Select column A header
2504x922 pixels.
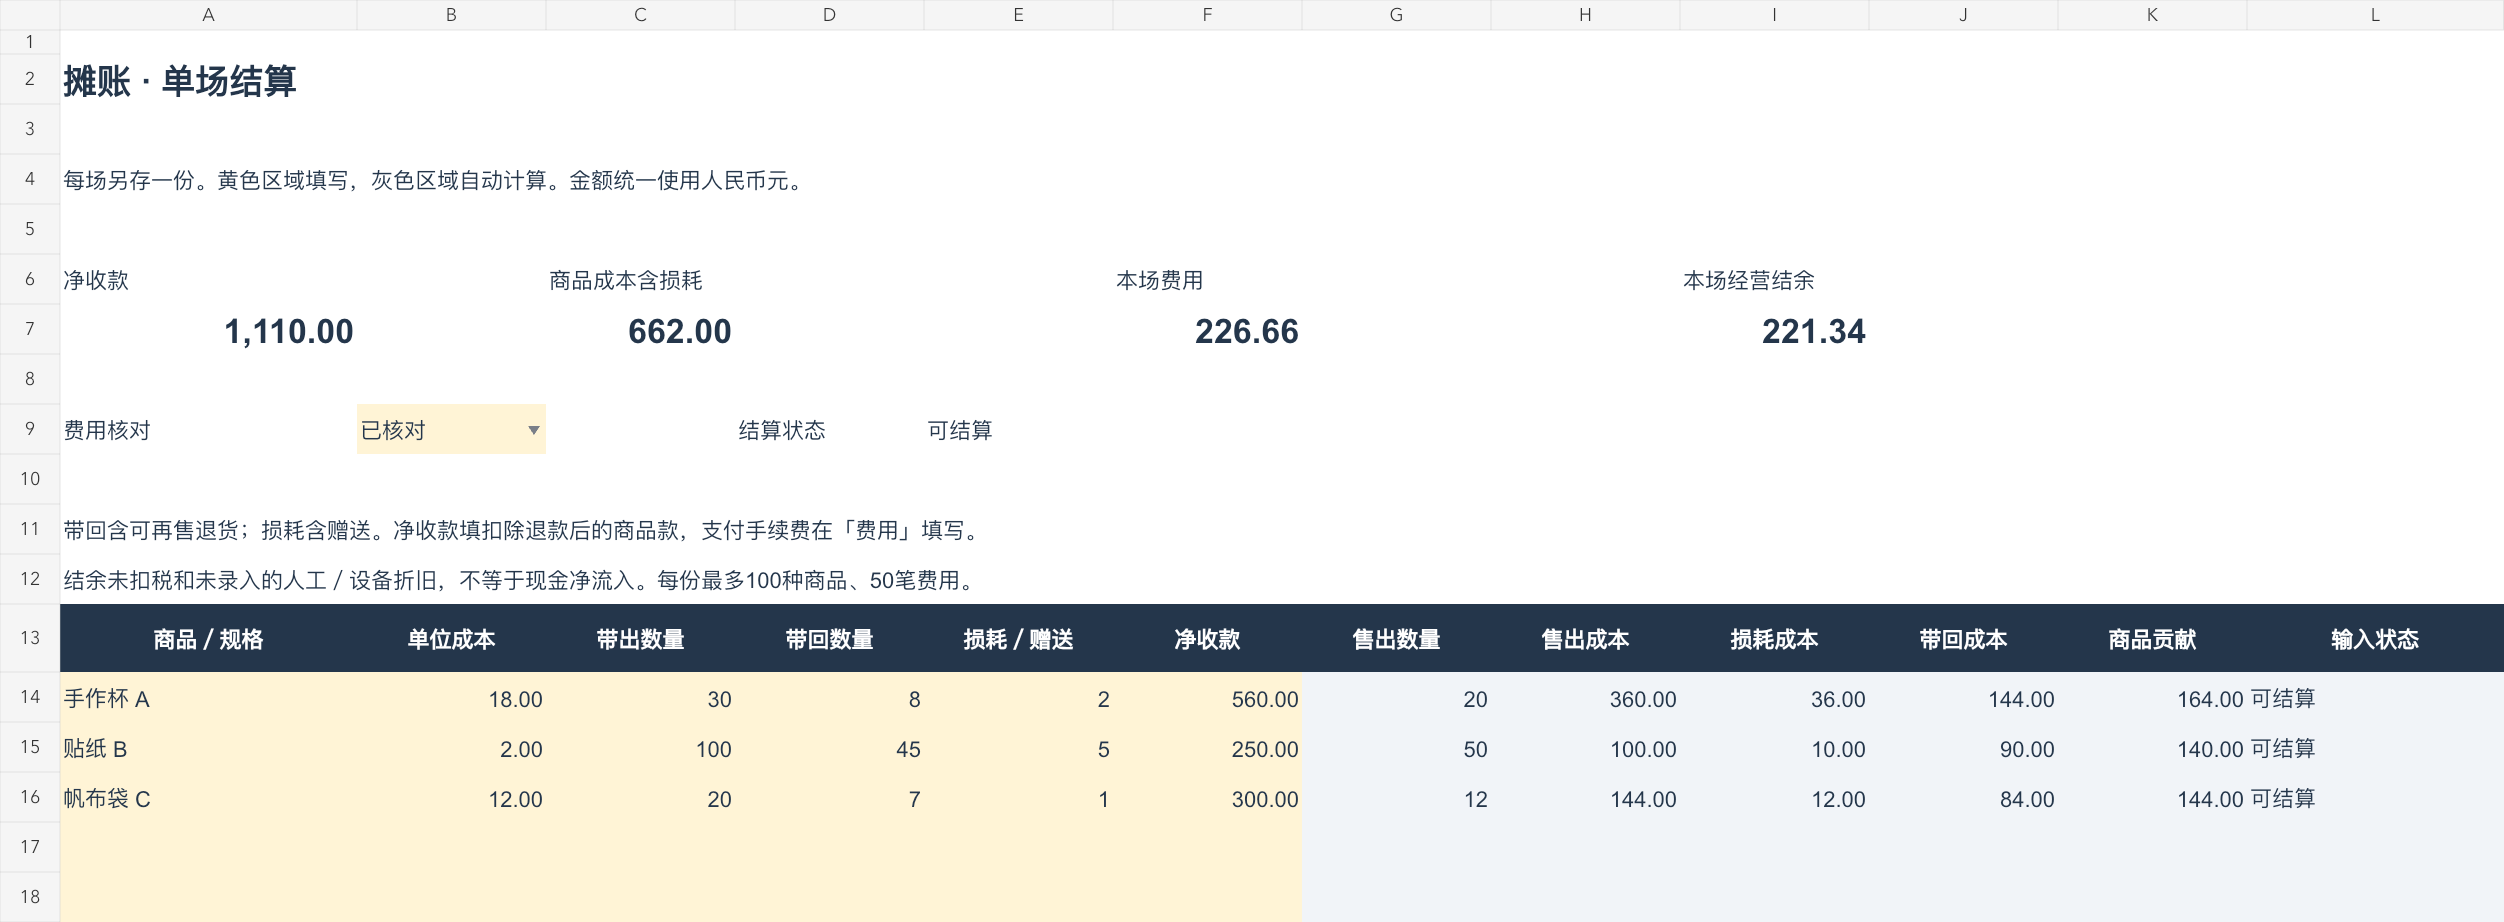pyautogui.click(x=208, y=15)
